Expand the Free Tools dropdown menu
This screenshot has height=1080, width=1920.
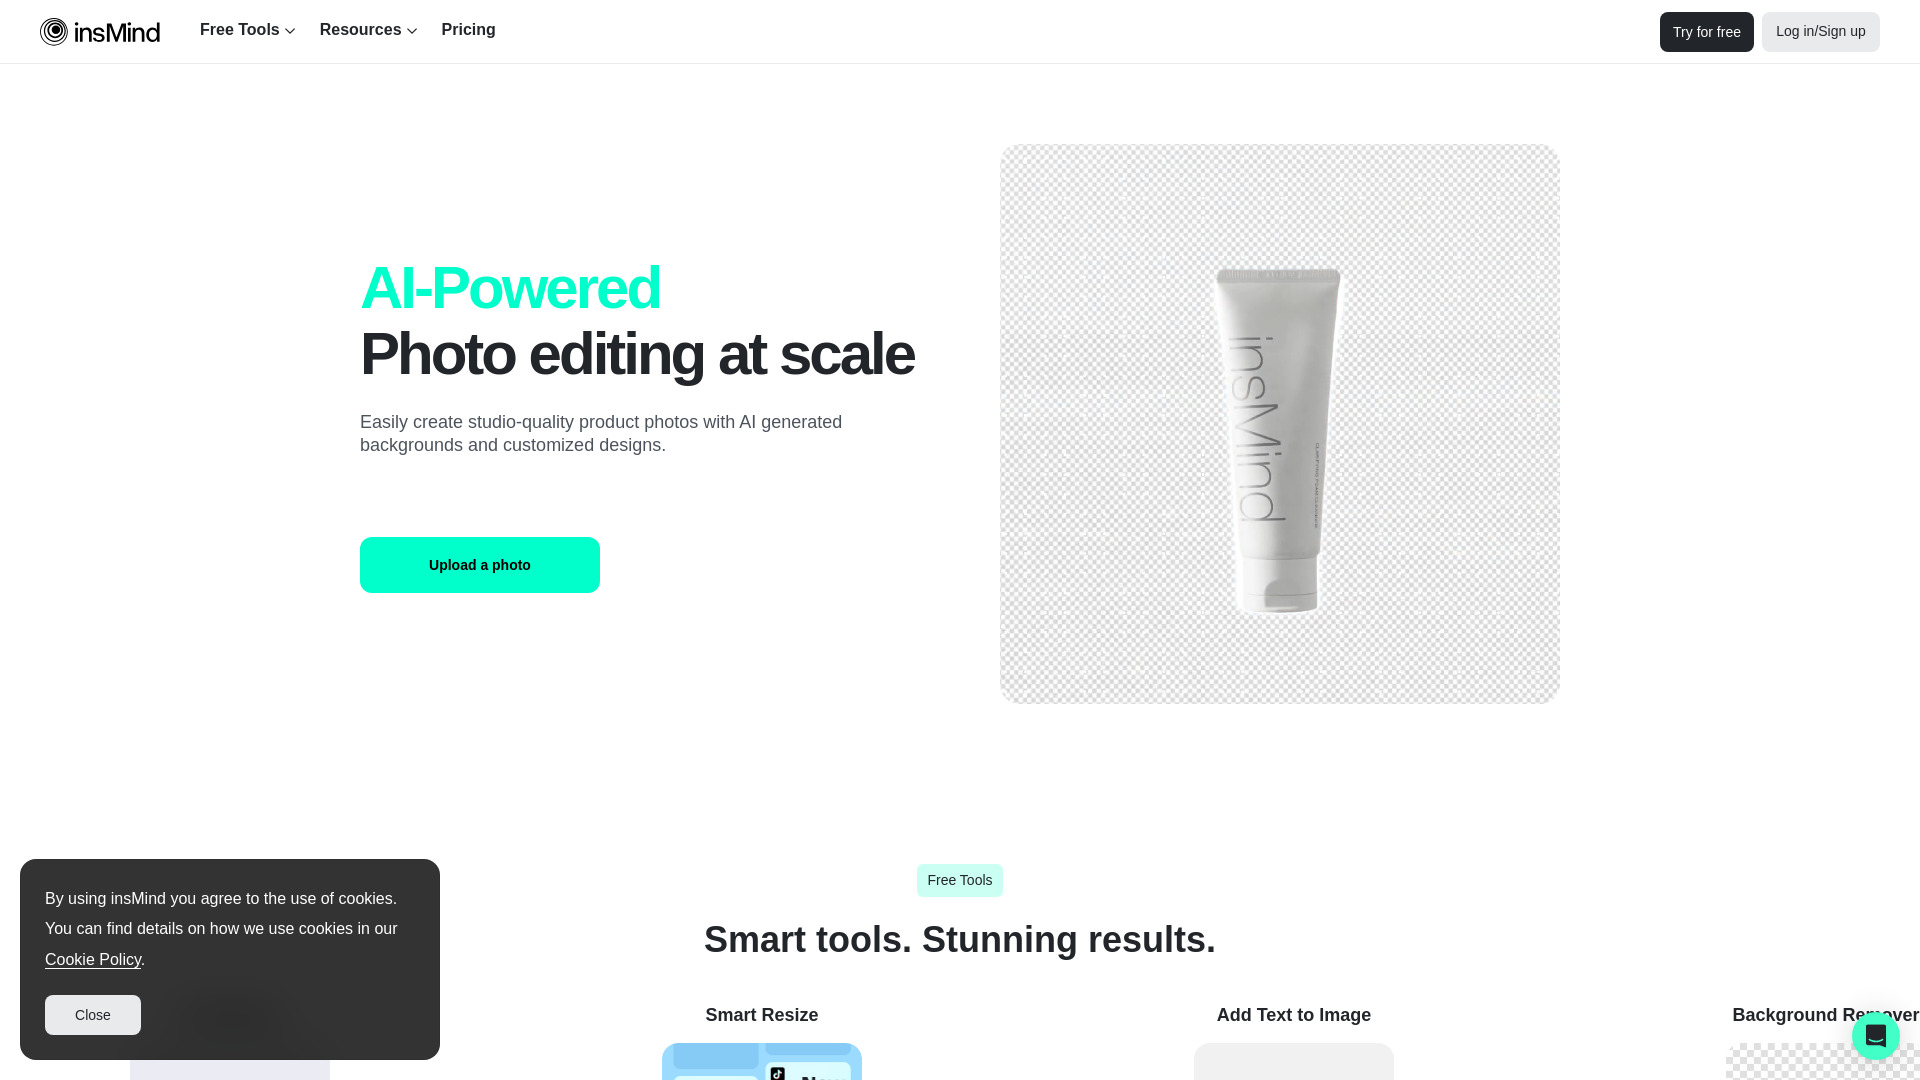click(247, 30)
